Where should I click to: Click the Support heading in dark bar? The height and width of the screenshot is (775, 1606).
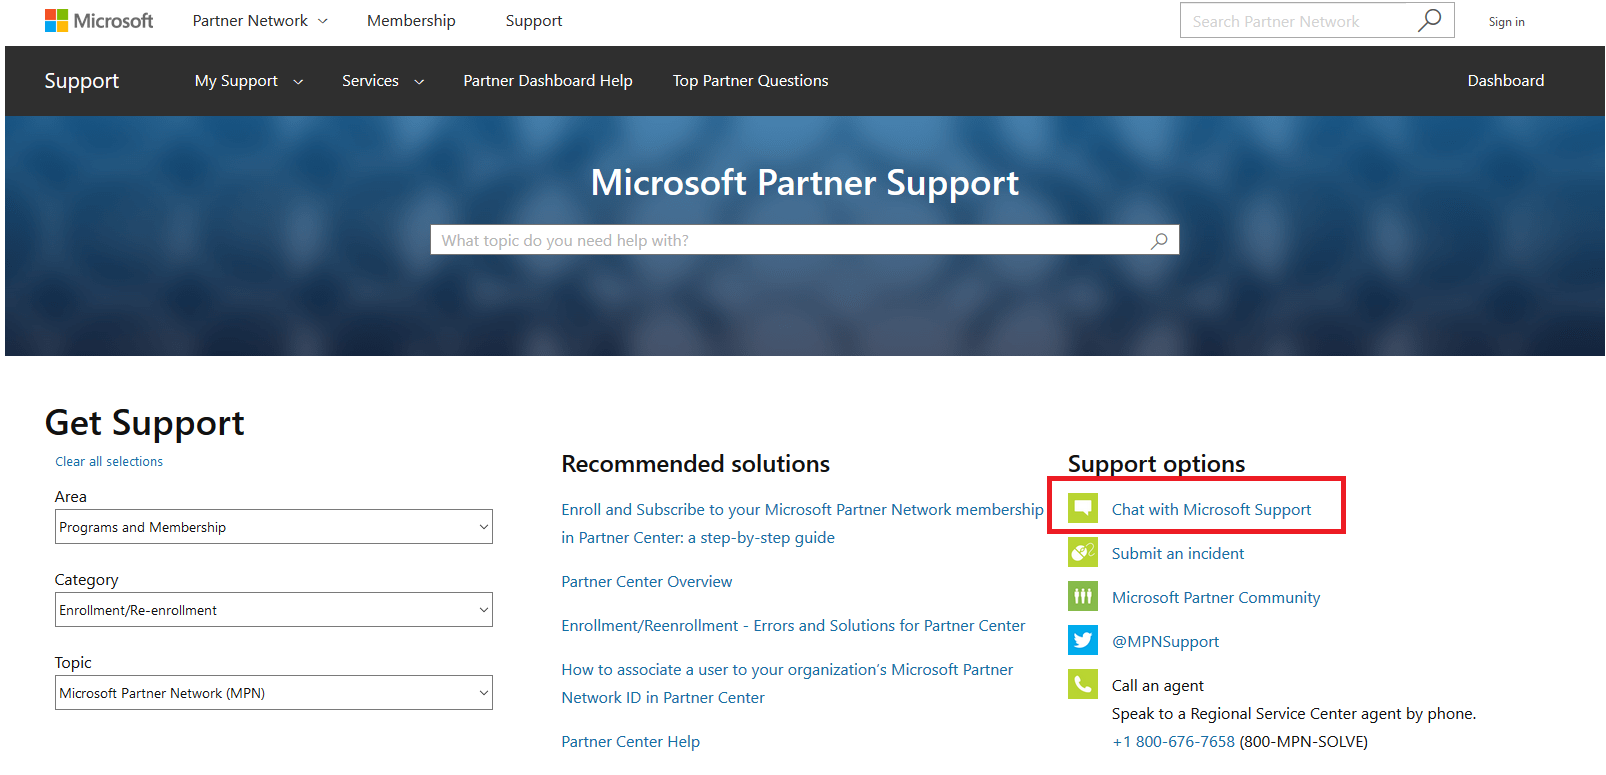coord(82,81)
